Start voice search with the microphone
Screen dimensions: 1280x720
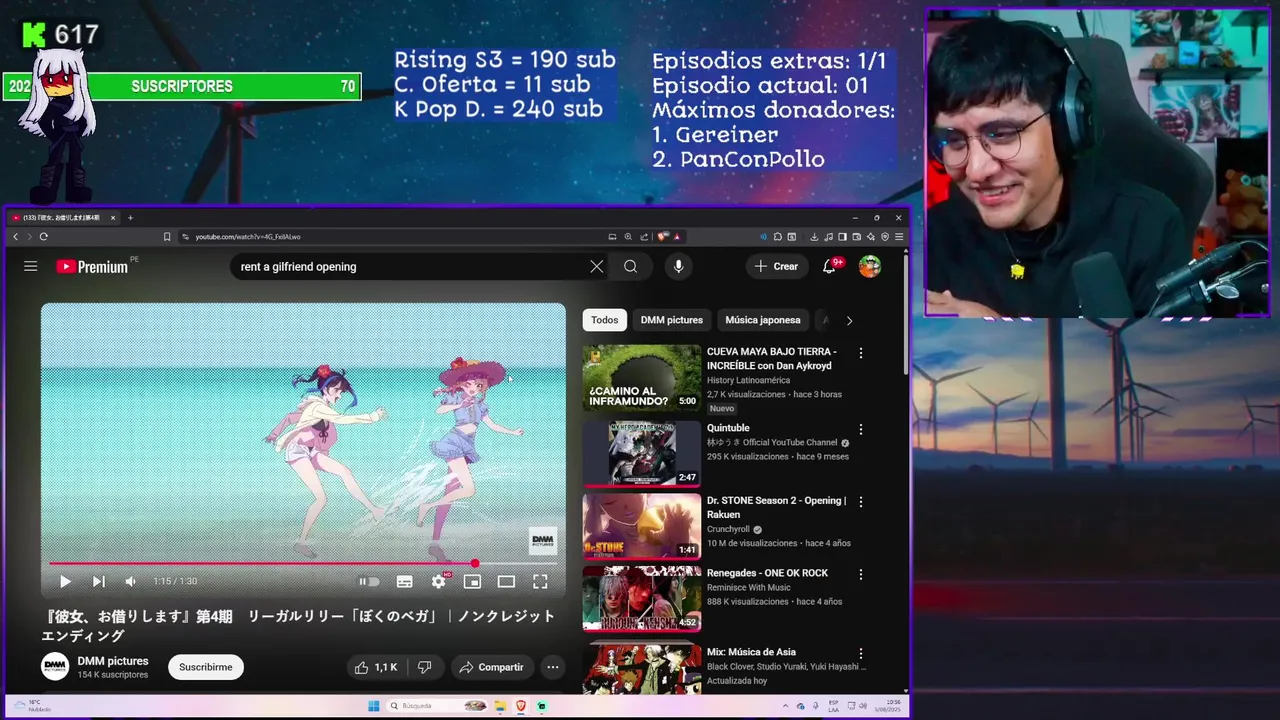pyautogui.click(x=678, y=266)
